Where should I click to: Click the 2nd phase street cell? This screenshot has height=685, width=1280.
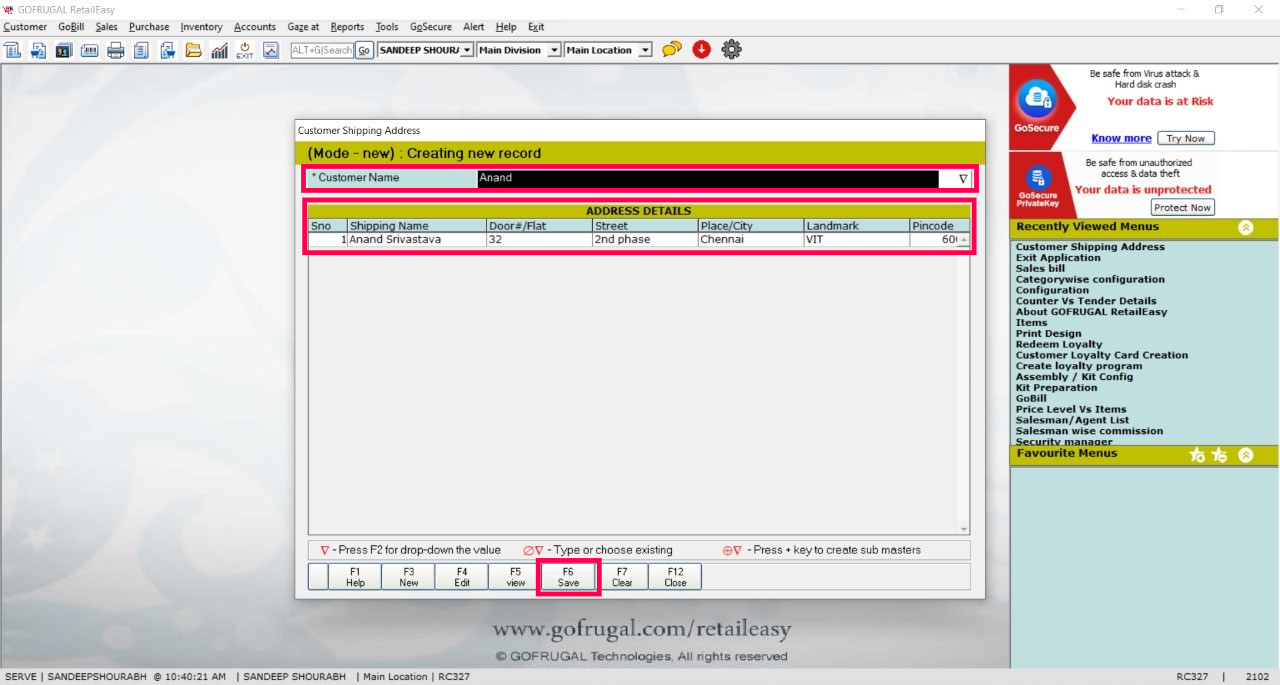tap(645, 240)
